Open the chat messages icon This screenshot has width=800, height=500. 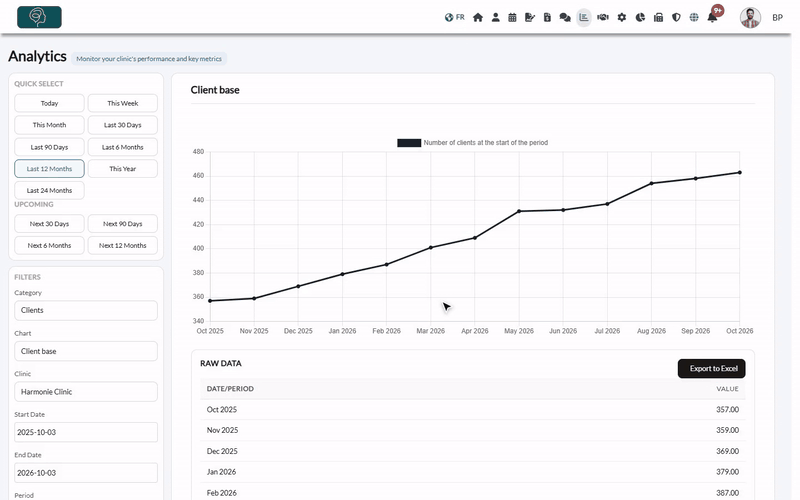tap(565, 17)
